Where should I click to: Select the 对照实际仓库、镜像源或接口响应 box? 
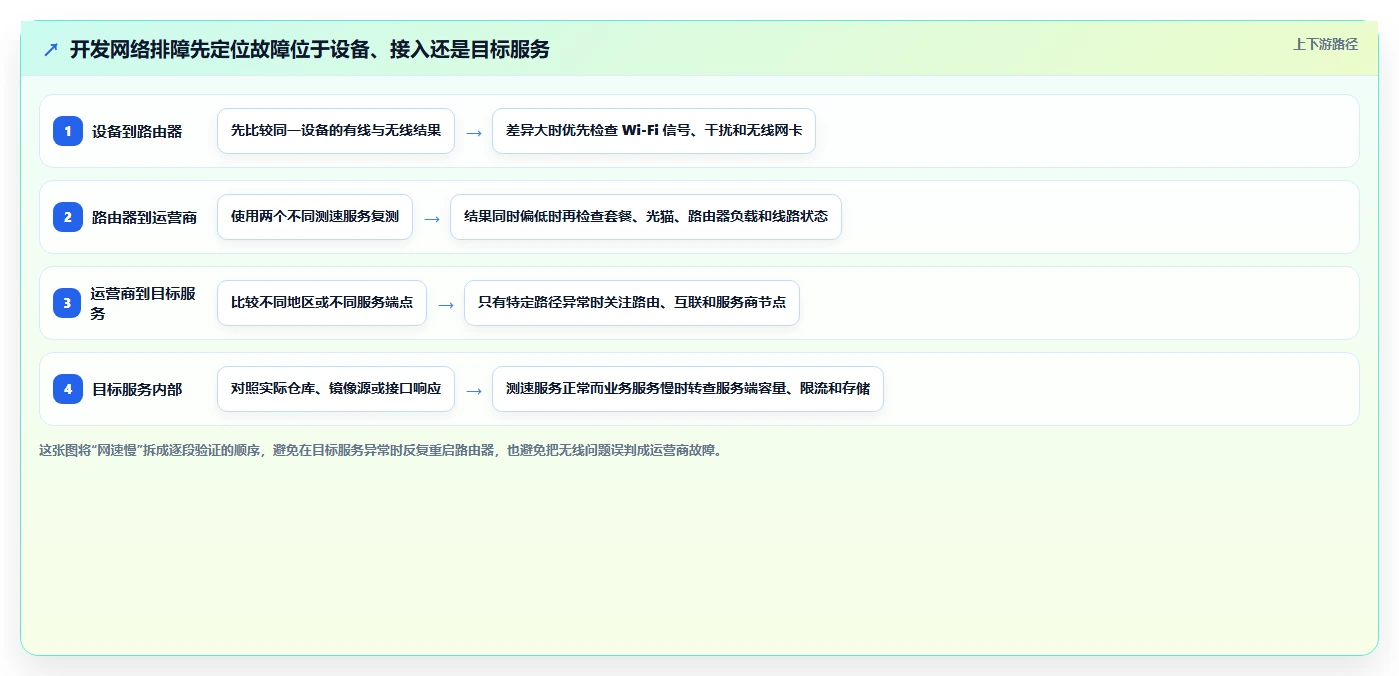point(336,389)
